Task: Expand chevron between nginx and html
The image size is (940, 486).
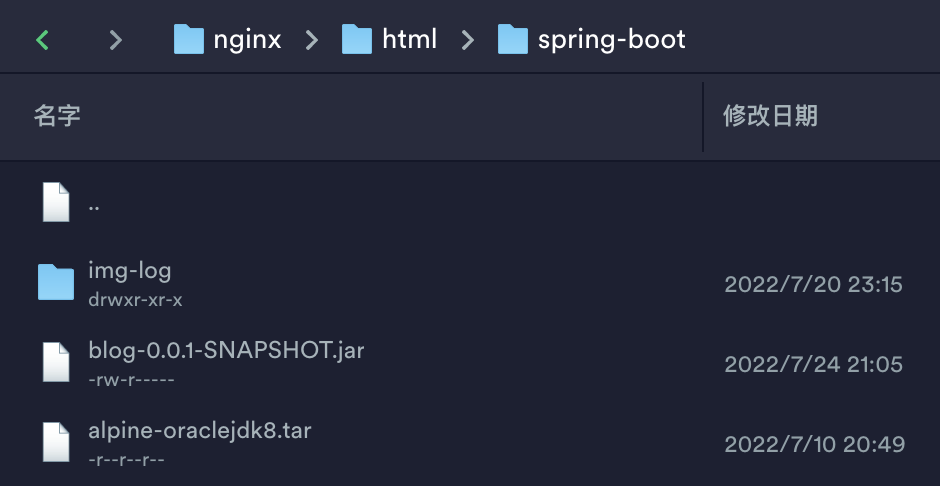Action: tap(312, 40)
